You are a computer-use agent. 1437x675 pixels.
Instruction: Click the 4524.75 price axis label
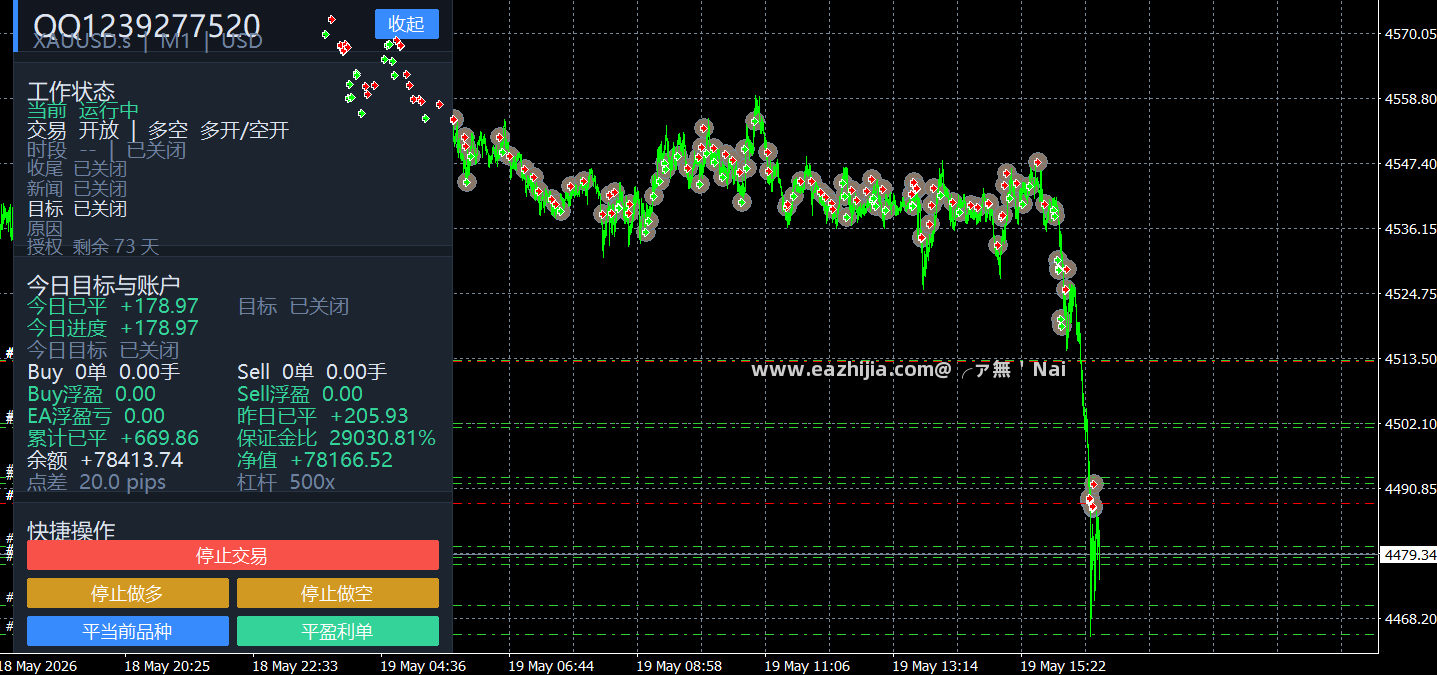1410,294
